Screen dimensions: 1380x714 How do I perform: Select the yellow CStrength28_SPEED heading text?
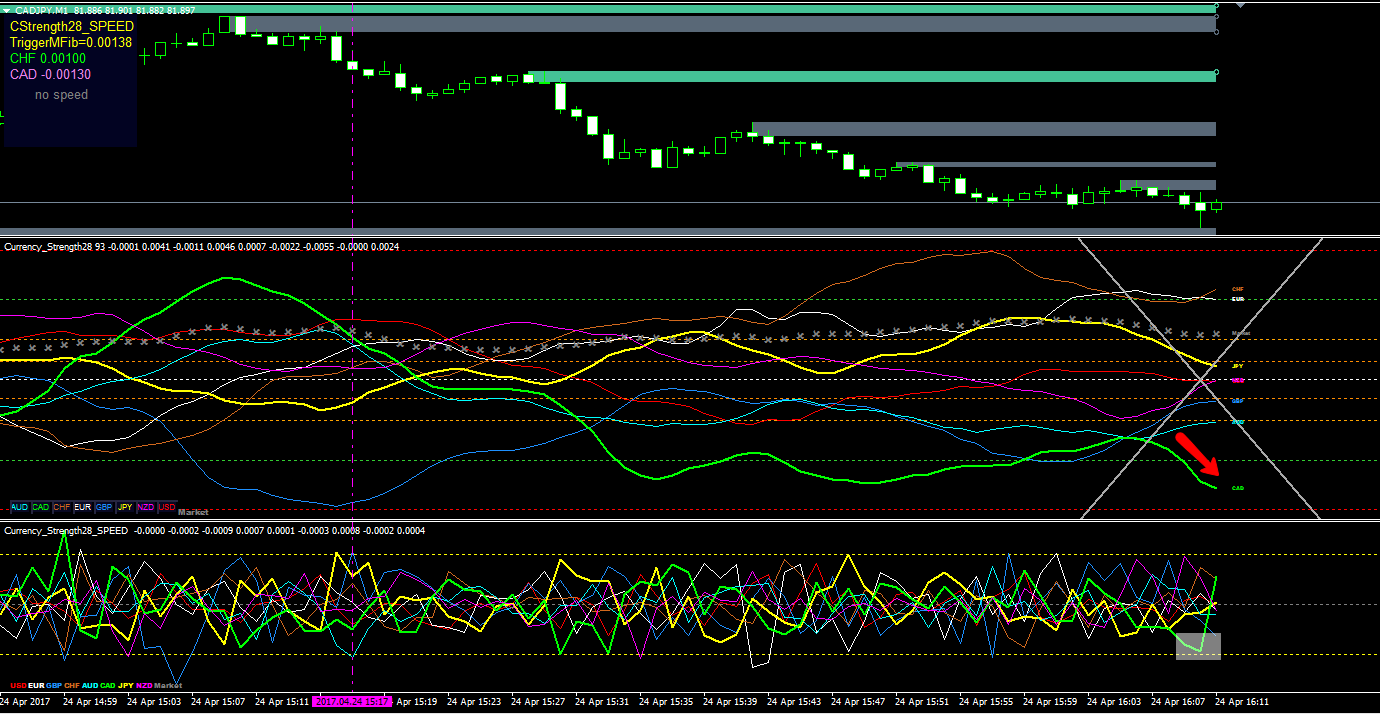[72, 27]
